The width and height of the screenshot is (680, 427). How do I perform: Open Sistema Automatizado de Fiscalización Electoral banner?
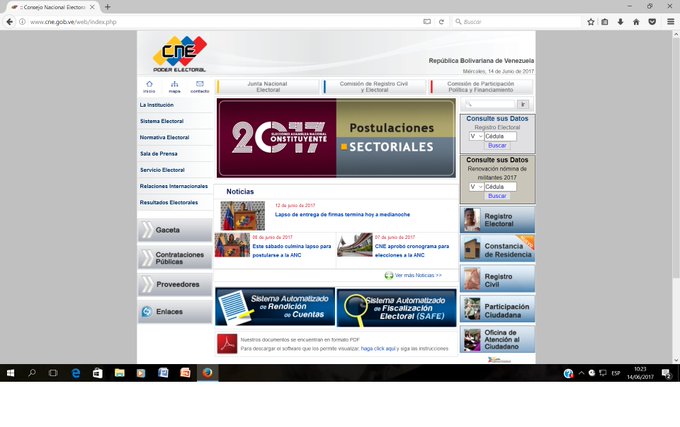pos(396,308)
